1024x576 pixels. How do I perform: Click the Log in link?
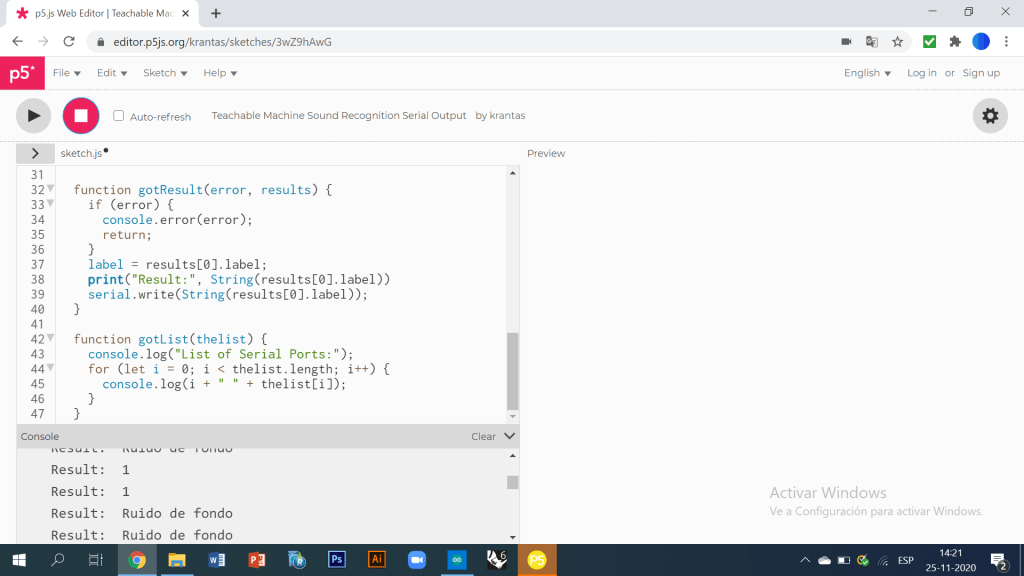tap(921, 73)
